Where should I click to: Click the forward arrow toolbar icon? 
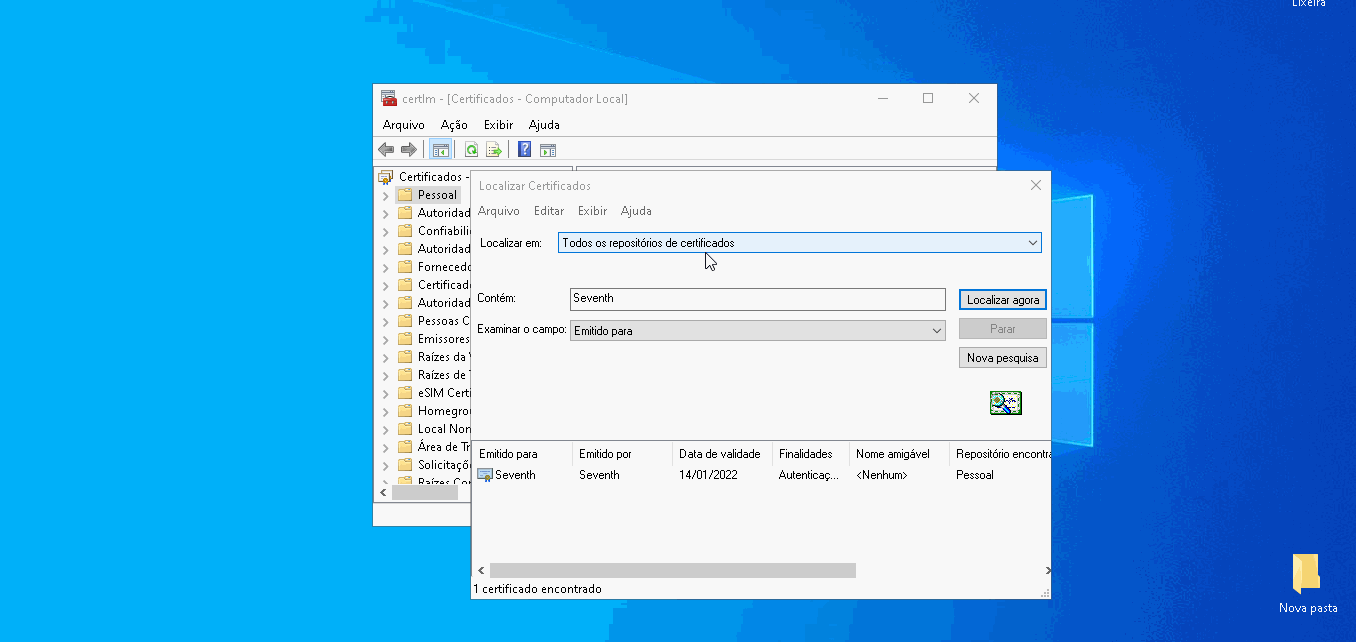click(408, 150)
